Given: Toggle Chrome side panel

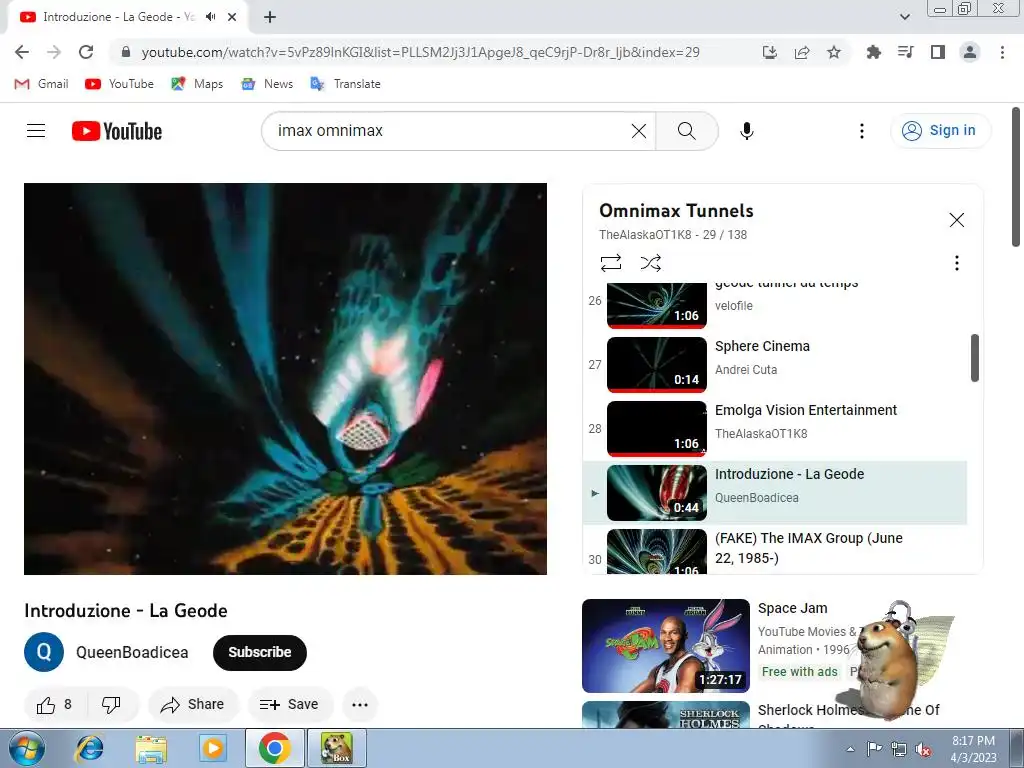Looking at the screenshot, I should pyautogui.click(x=938, y=52).
